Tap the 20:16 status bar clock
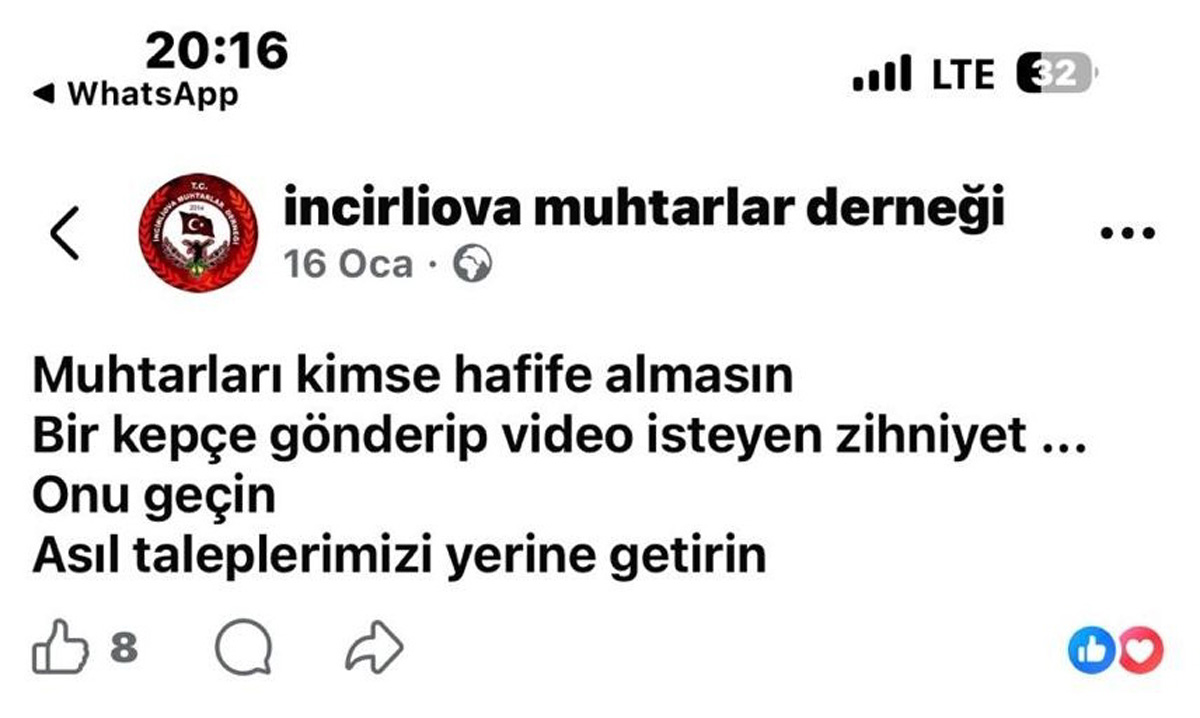 217,49
